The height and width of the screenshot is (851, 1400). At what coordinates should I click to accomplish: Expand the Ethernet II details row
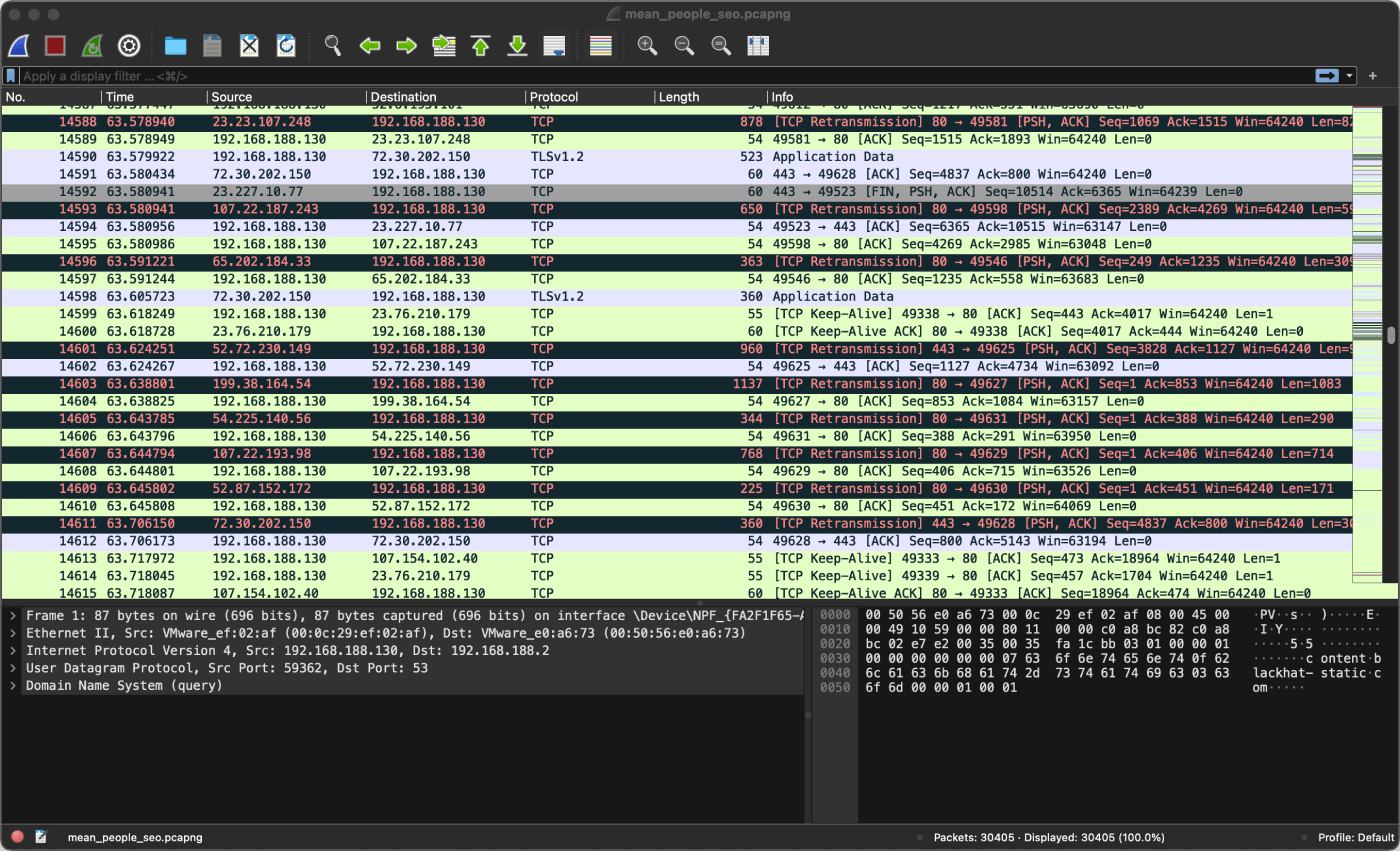(x=12, y=633)
